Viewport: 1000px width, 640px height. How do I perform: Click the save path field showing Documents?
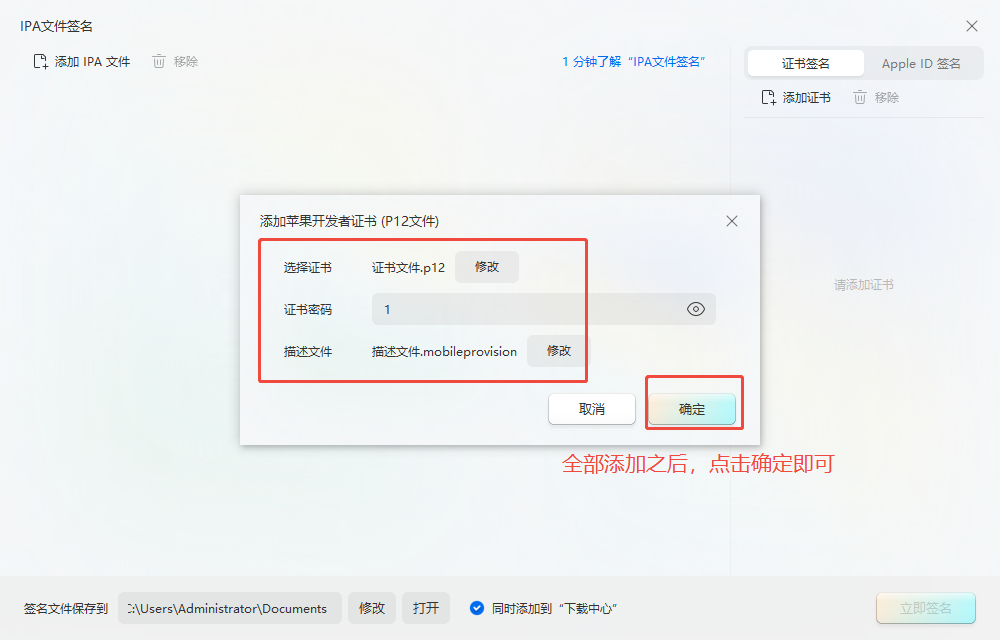[x=230, y=608]
